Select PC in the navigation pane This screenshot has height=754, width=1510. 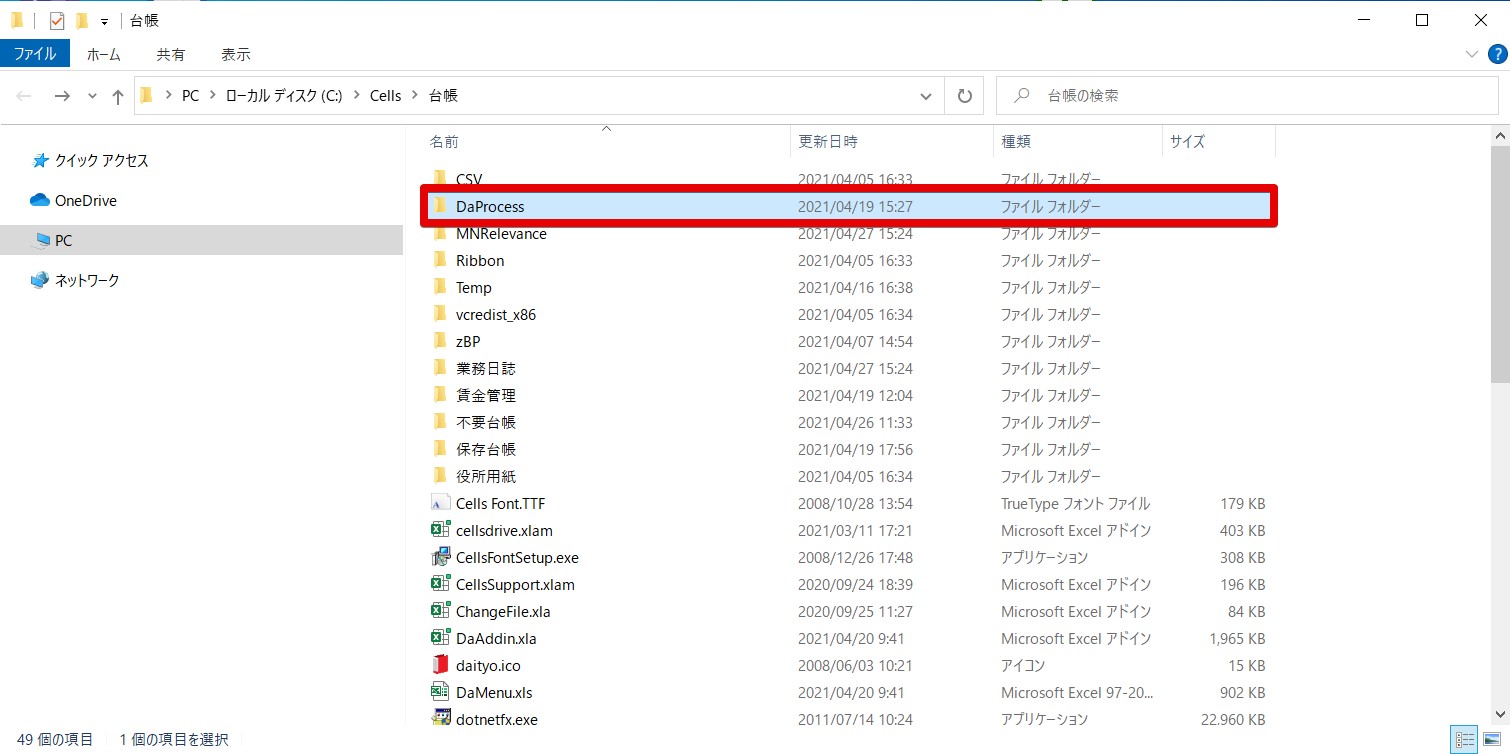click(x=200, y=240)
